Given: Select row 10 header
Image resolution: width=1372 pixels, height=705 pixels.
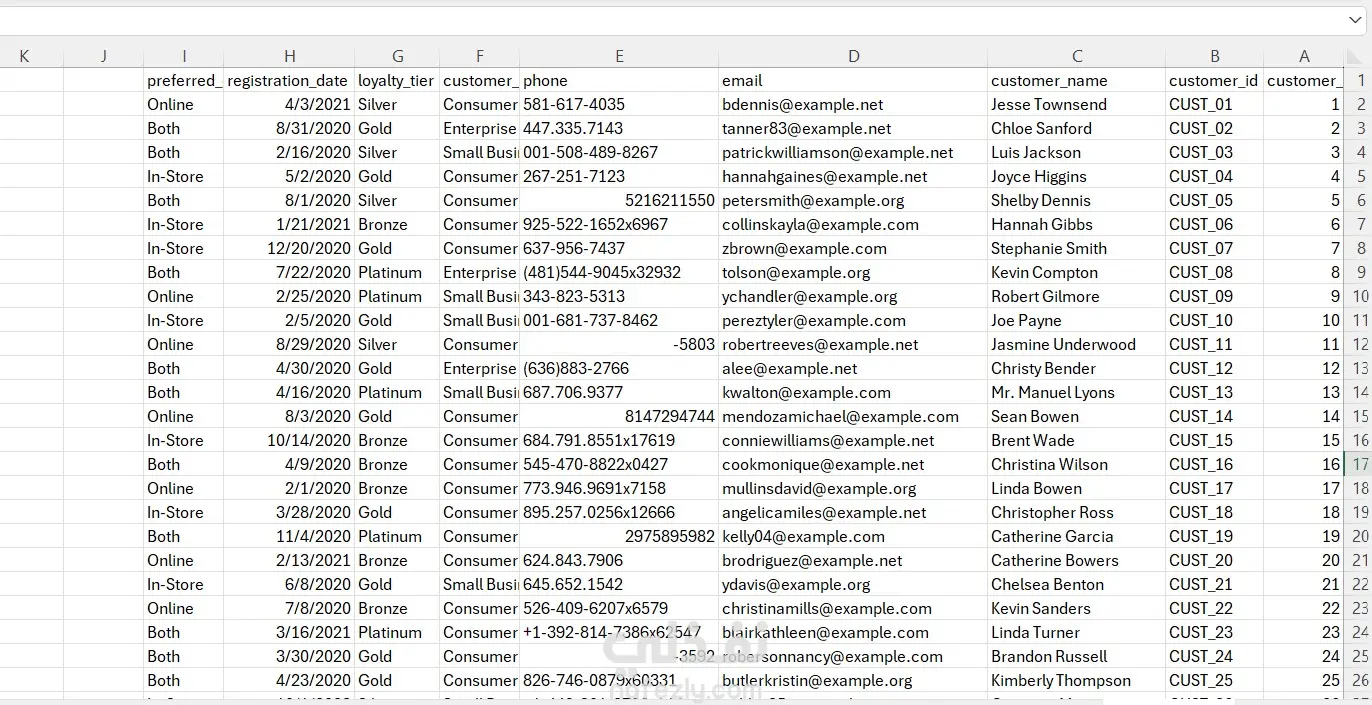Looking at the screenshot, I should coord(1360,297).
